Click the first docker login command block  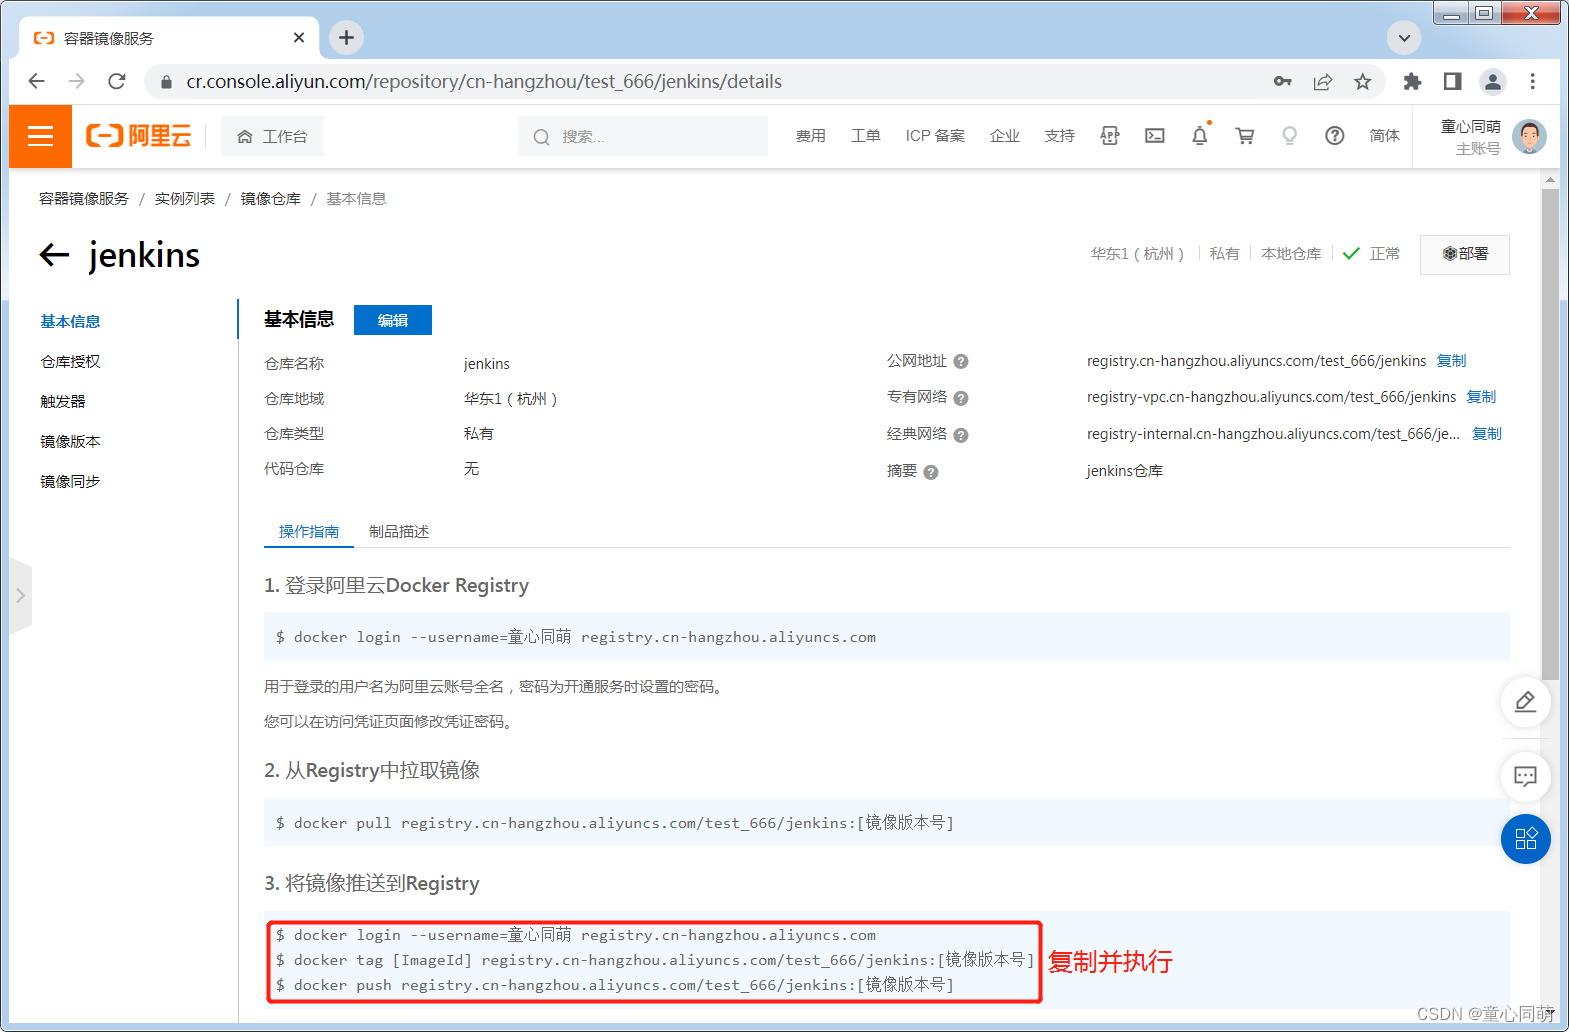[886, 637]
